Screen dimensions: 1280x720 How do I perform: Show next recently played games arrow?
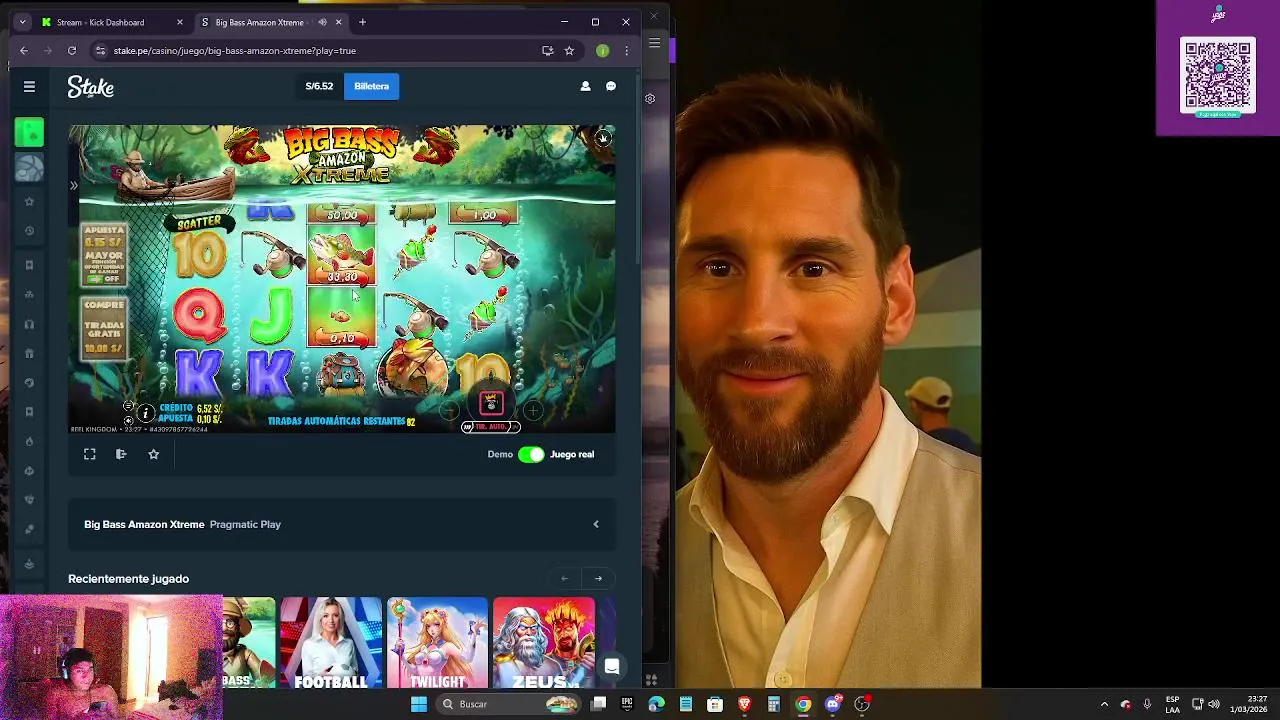tap(598, 578)
